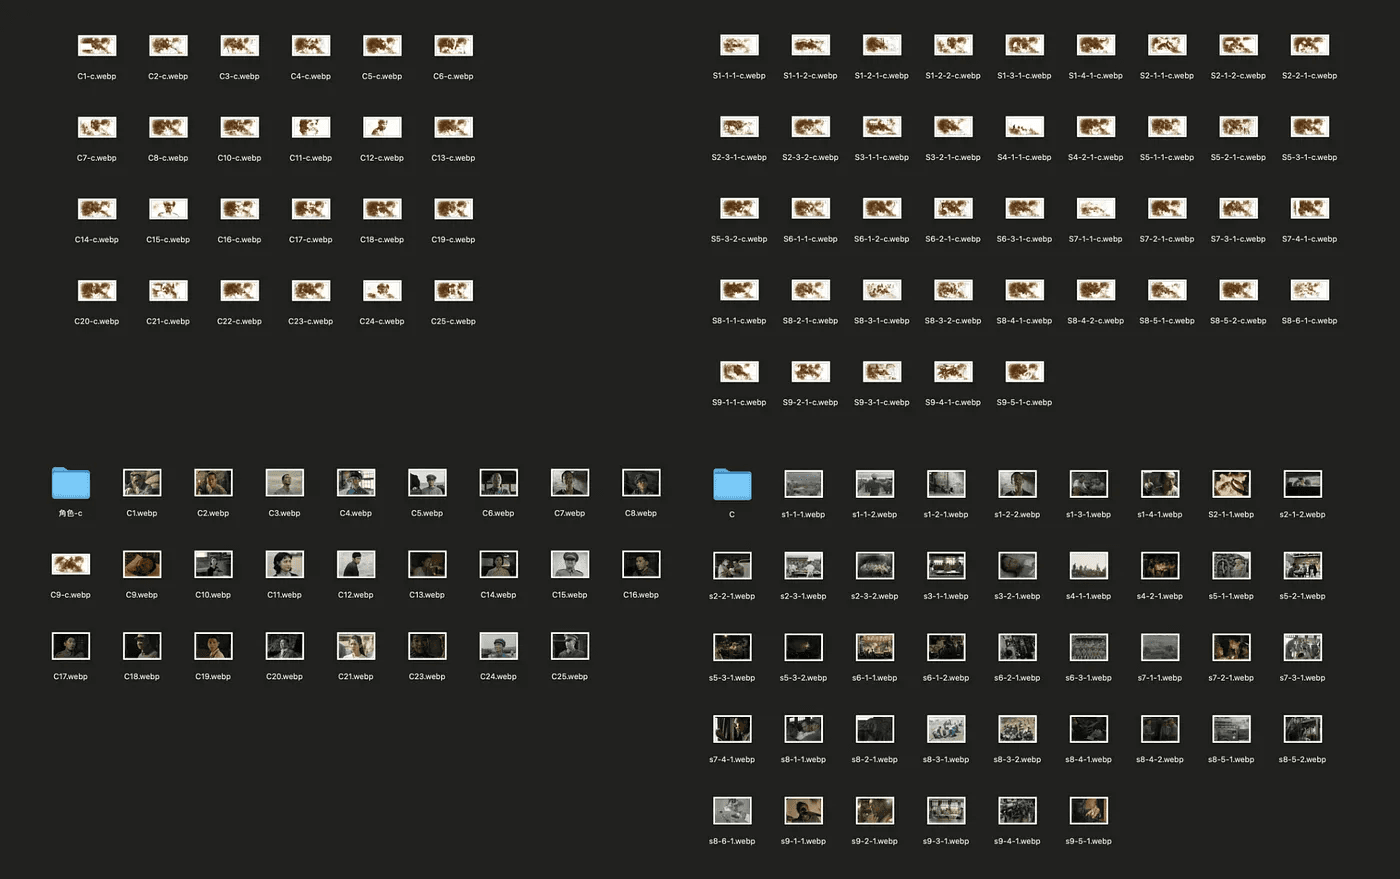Screen dimensions: 1400x879
Task: Open the 角色-c folder
Action: pos(71,483)
